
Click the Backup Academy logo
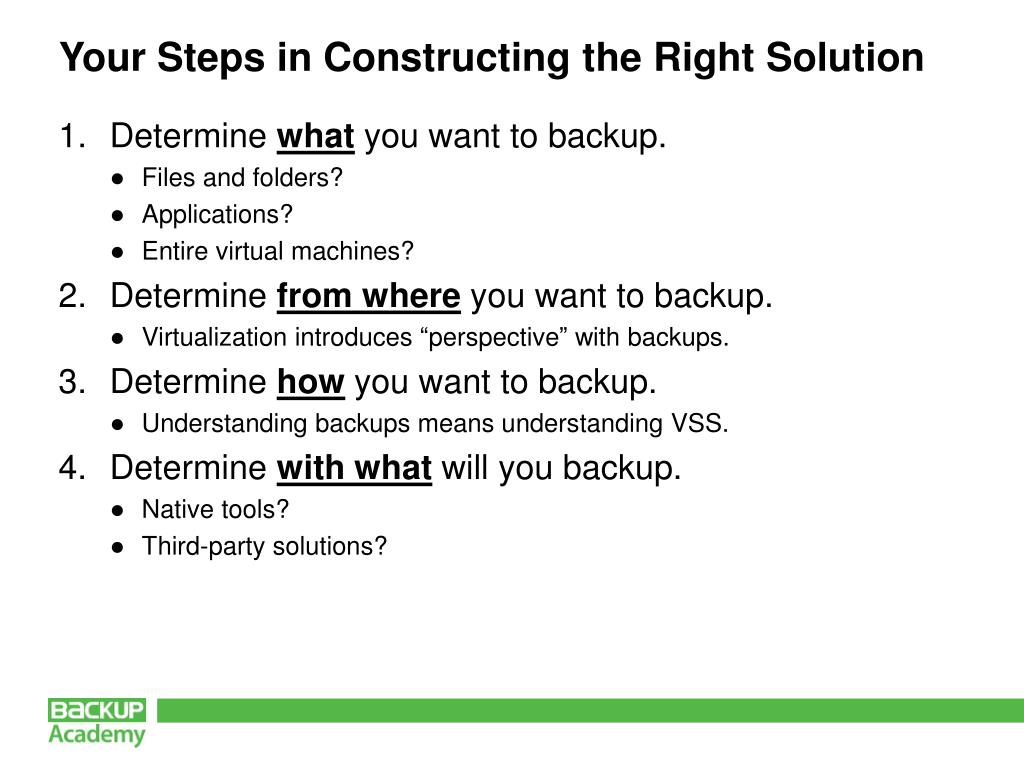click(x=97, y=722)
